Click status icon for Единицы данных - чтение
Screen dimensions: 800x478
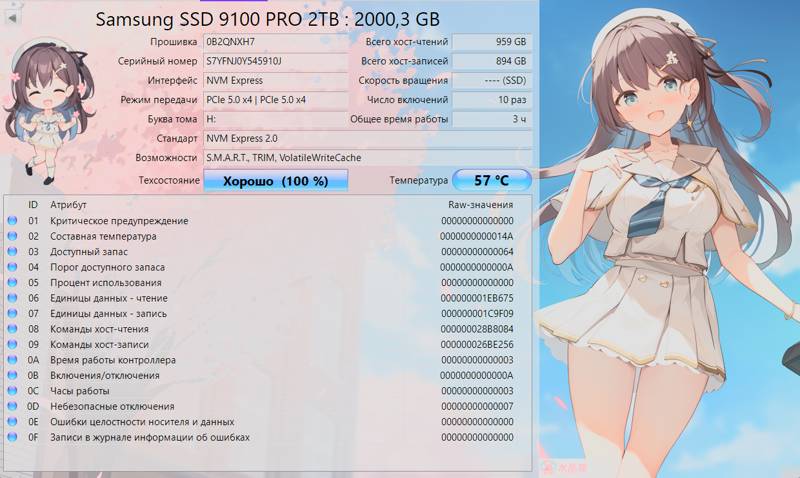click(12, 298)
